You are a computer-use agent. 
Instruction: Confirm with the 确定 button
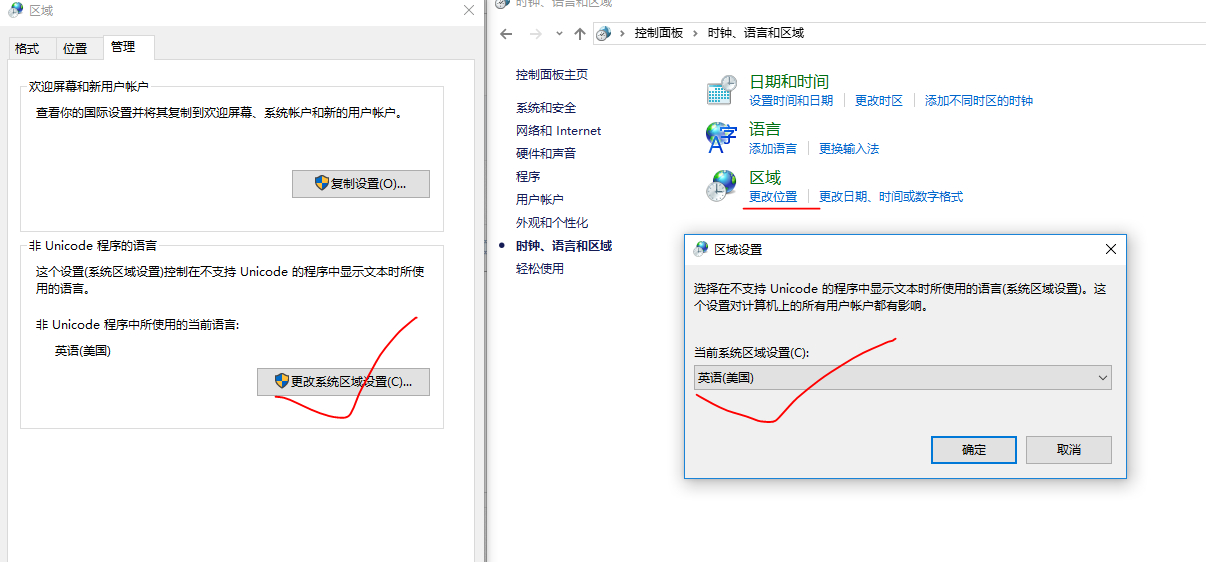click(x=974, y=450)
